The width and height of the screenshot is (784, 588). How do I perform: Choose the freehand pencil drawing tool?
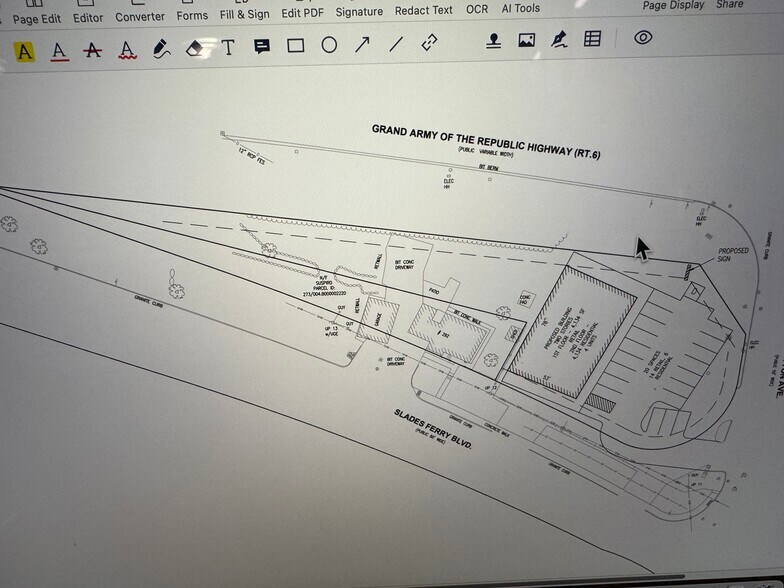(x=161, y=48)
